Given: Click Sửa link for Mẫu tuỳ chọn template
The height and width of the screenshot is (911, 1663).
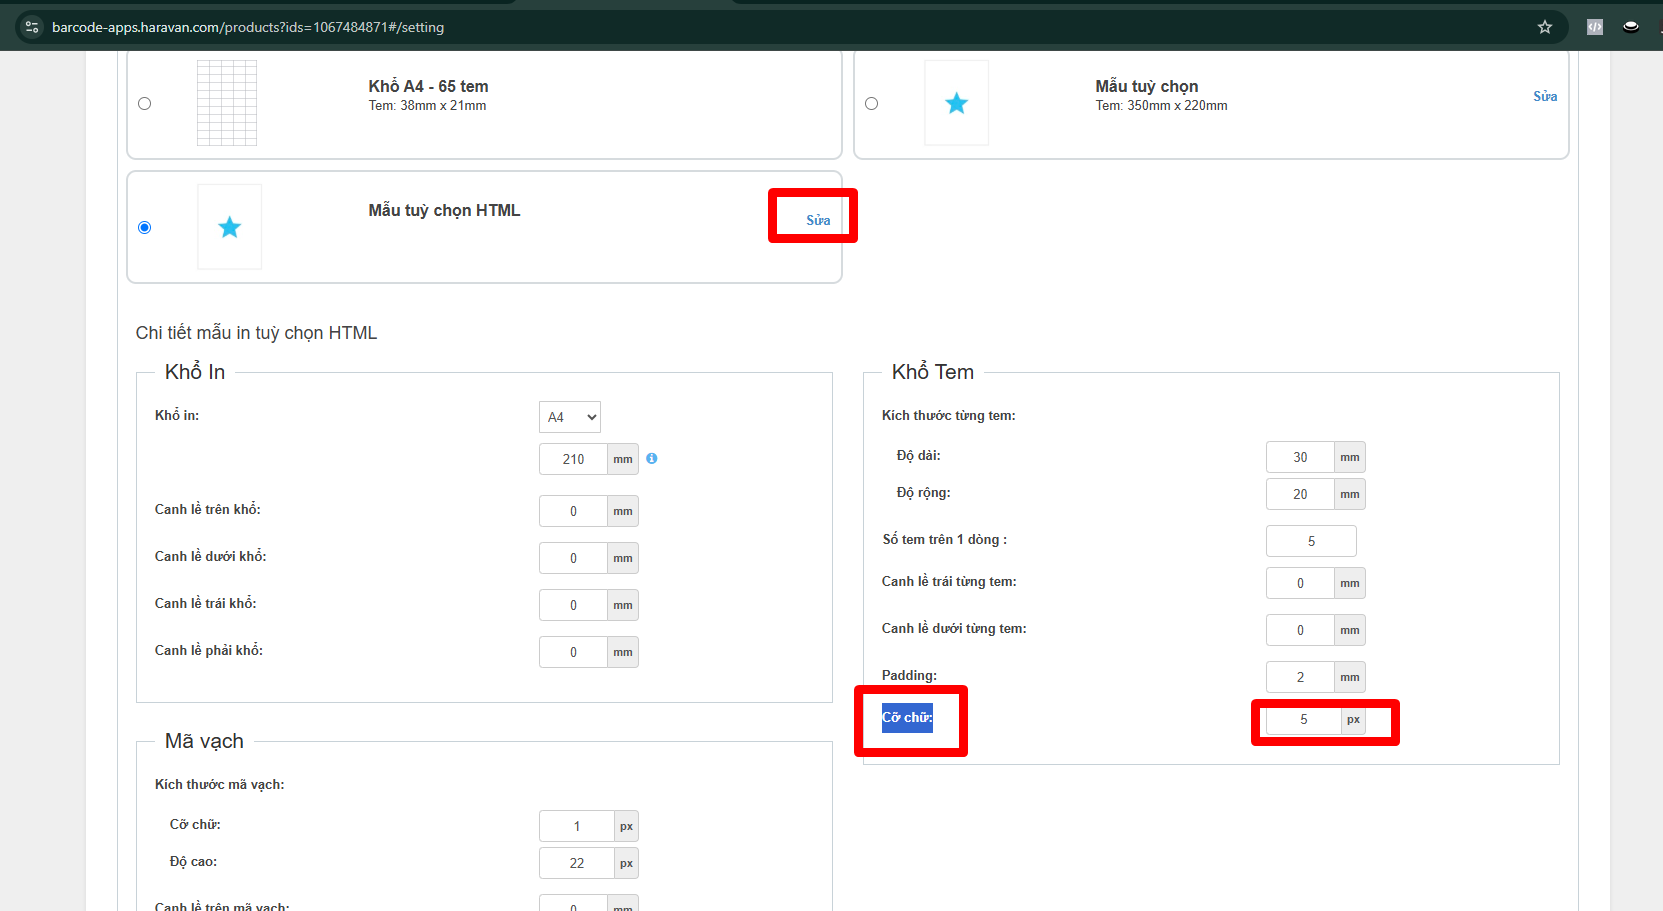Looking at the screenshot, I should point(1545,96).
